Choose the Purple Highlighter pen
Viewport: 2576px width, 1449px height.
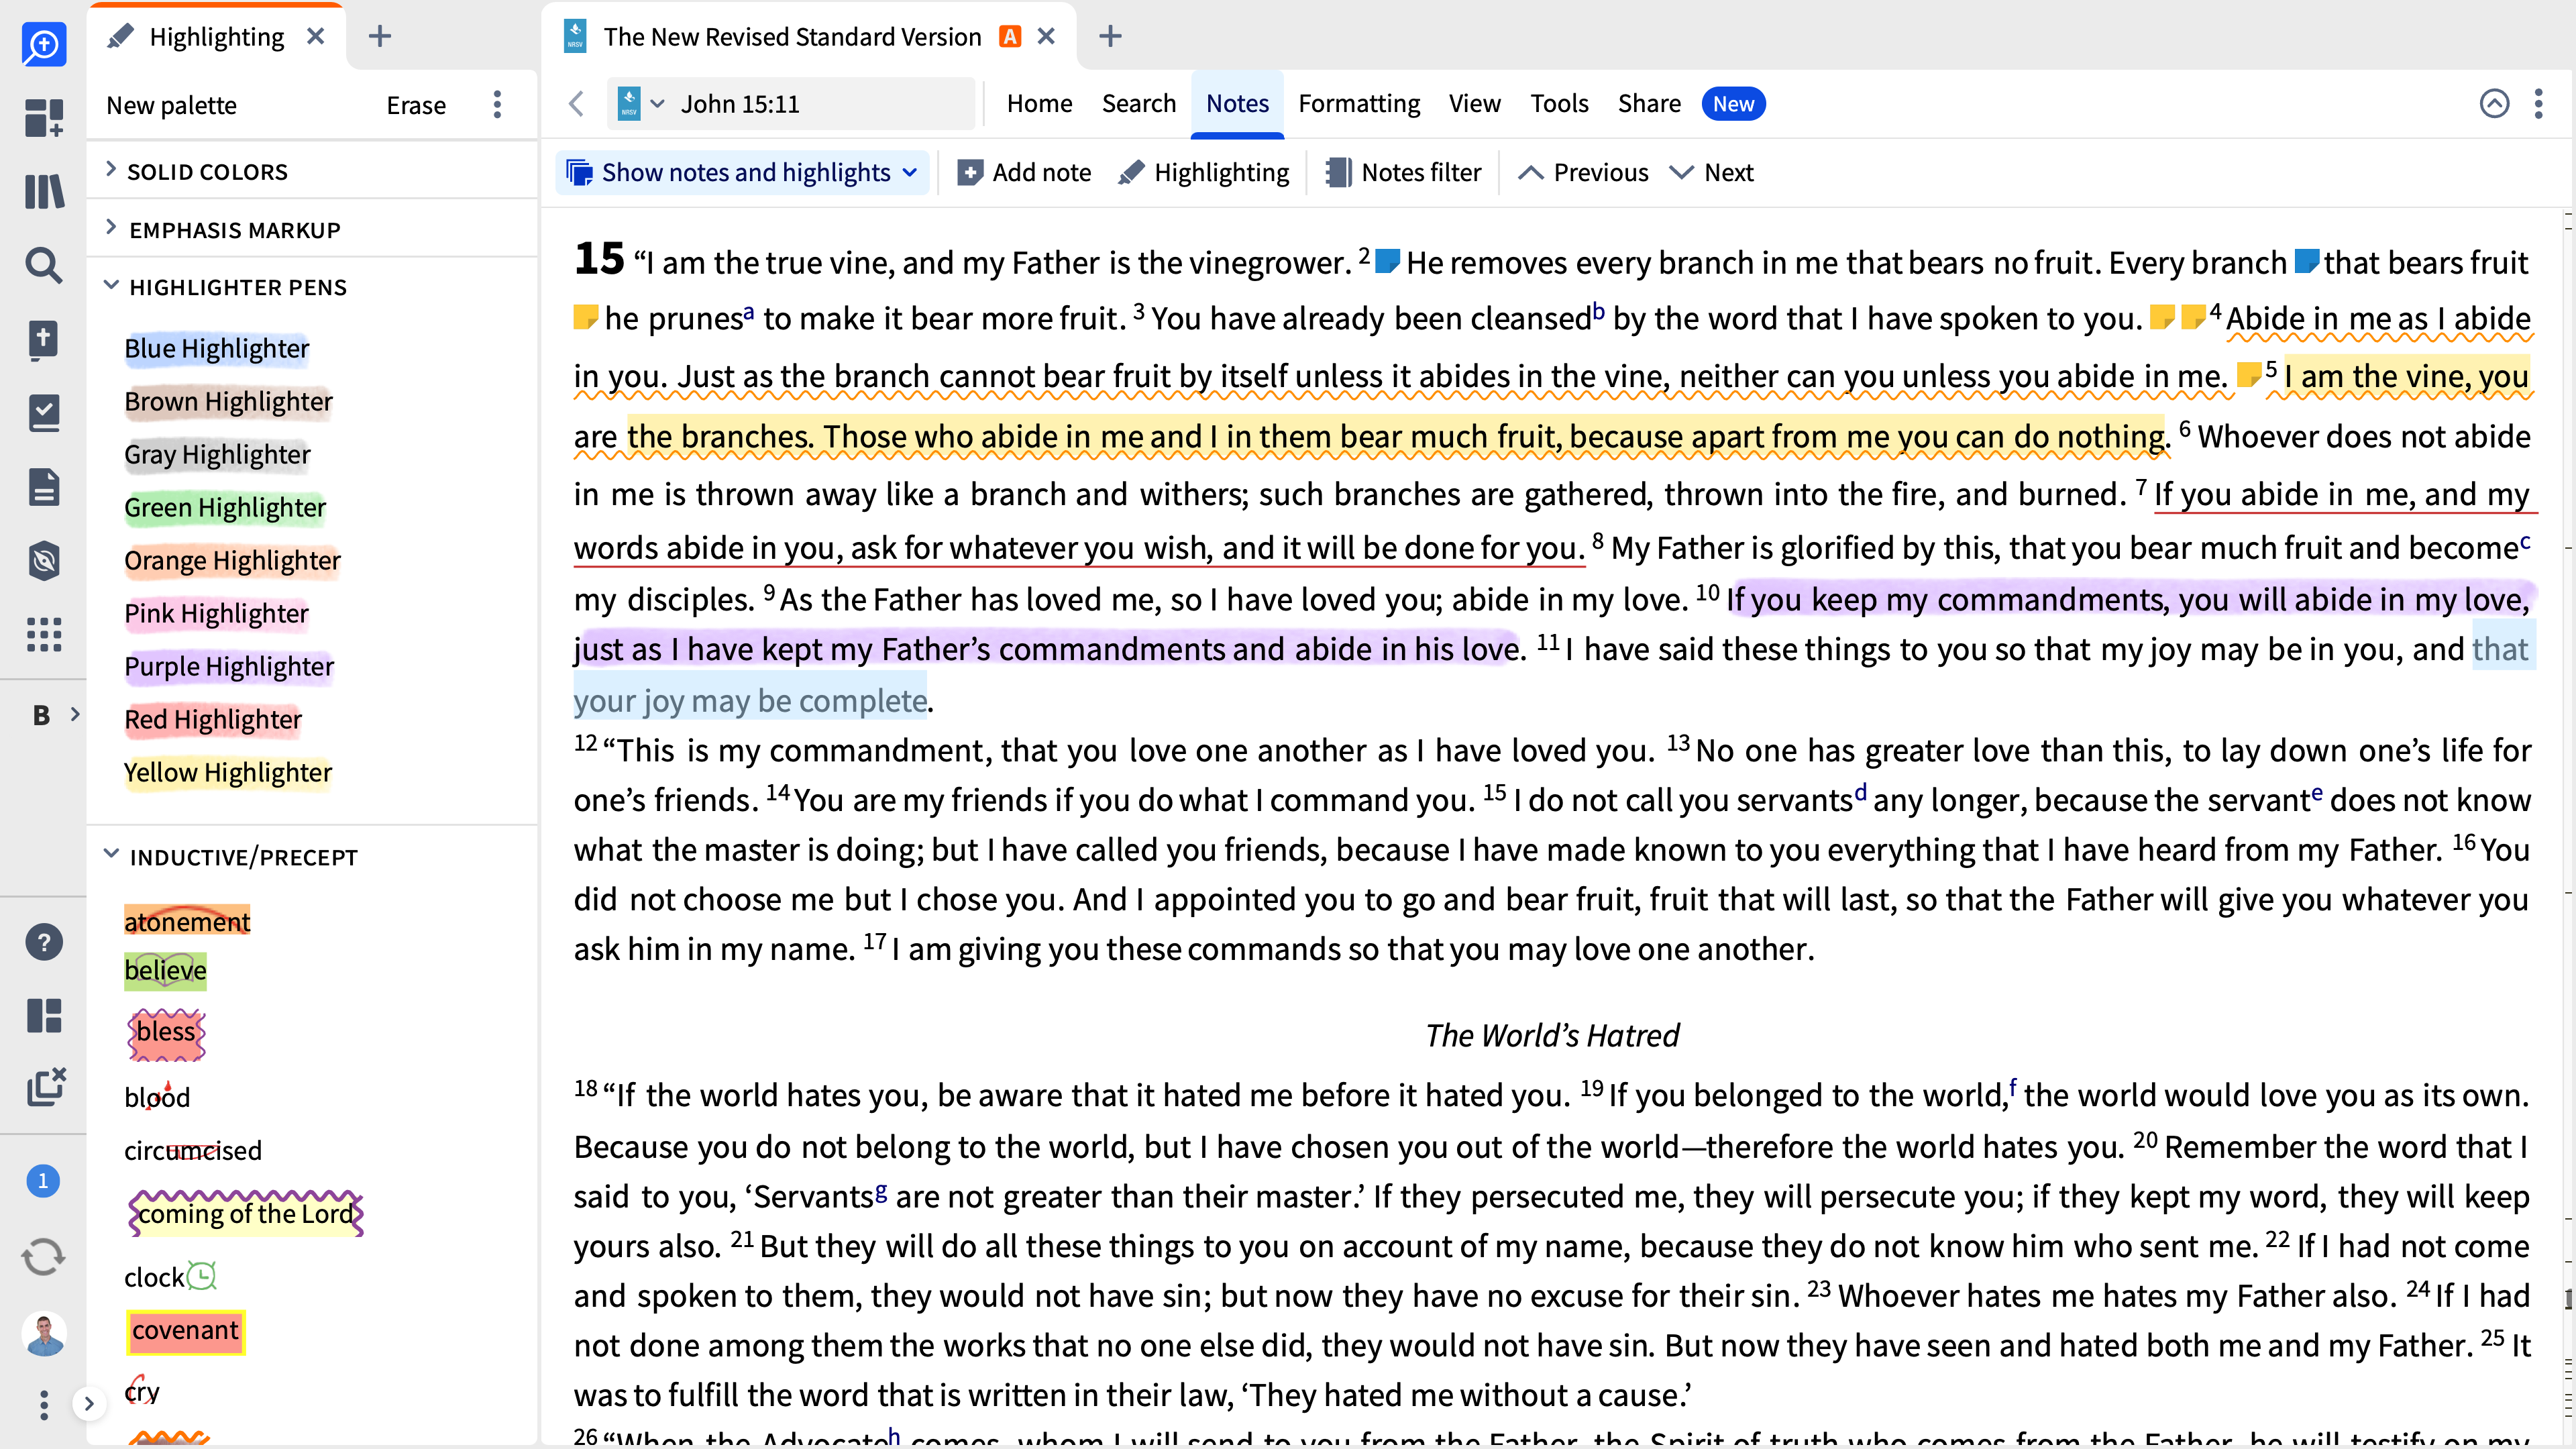(x=228, y=666)
